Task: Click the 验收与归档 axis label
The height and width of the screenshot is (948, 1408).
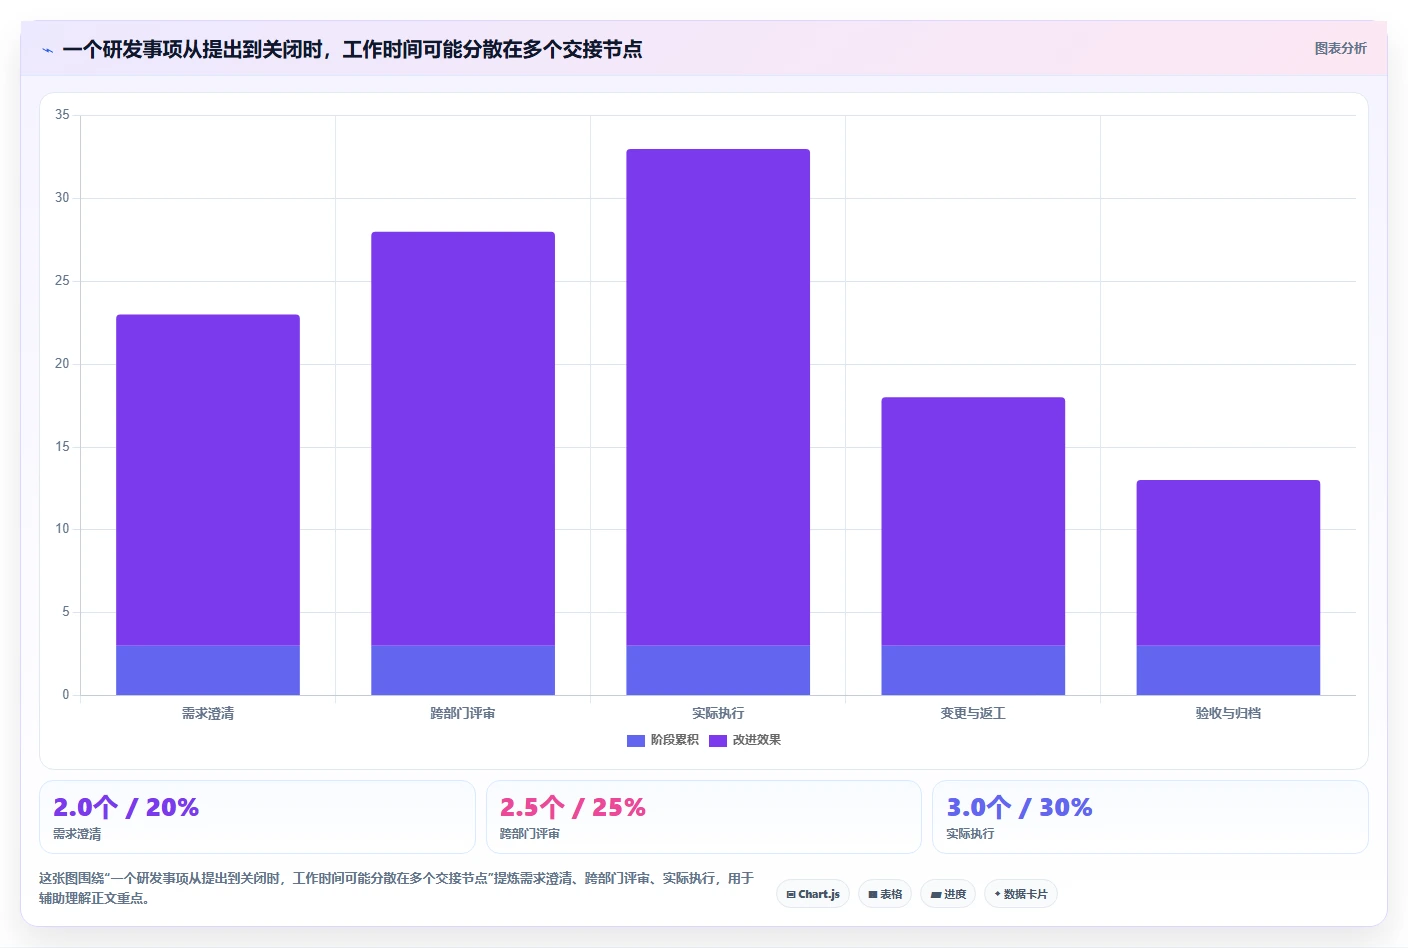Action: [1228, 713]
